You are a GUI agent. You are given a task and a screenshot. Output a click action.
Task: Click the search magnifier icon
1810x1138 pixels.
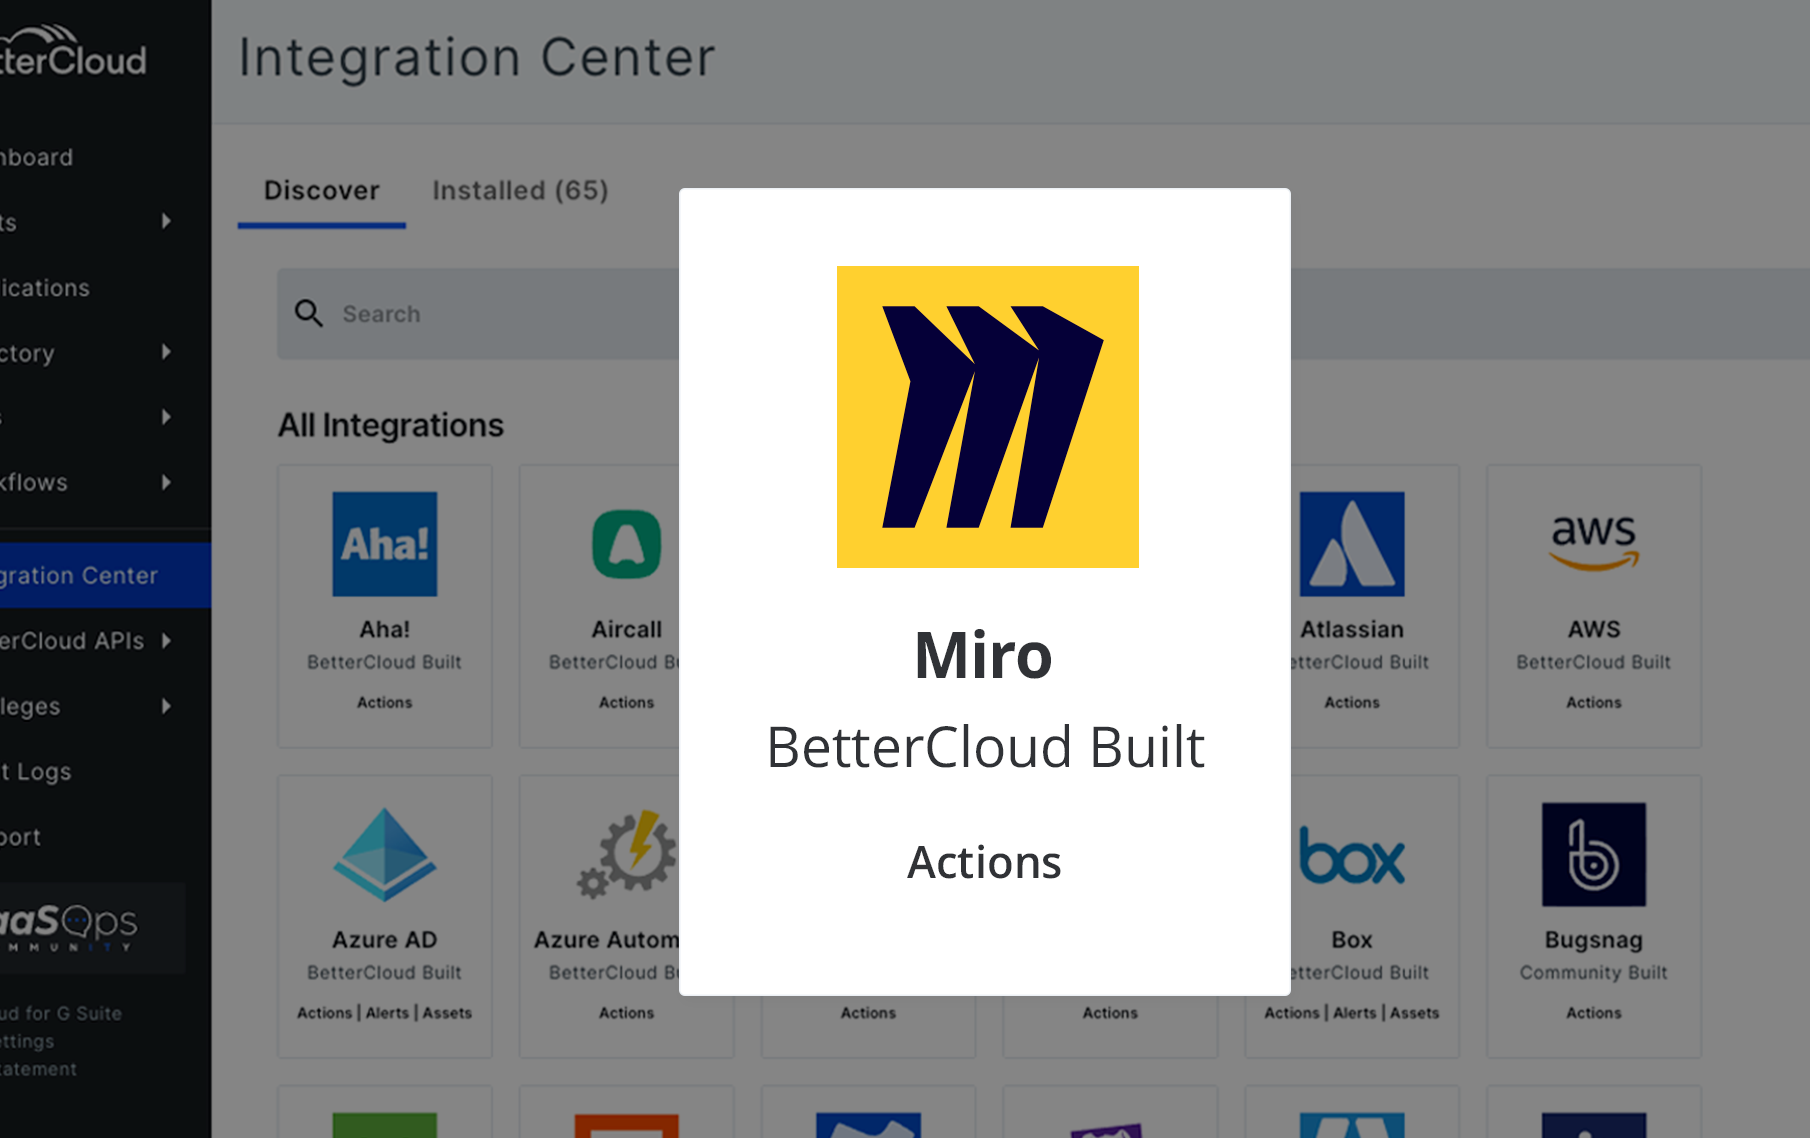(x=309, y=314)
